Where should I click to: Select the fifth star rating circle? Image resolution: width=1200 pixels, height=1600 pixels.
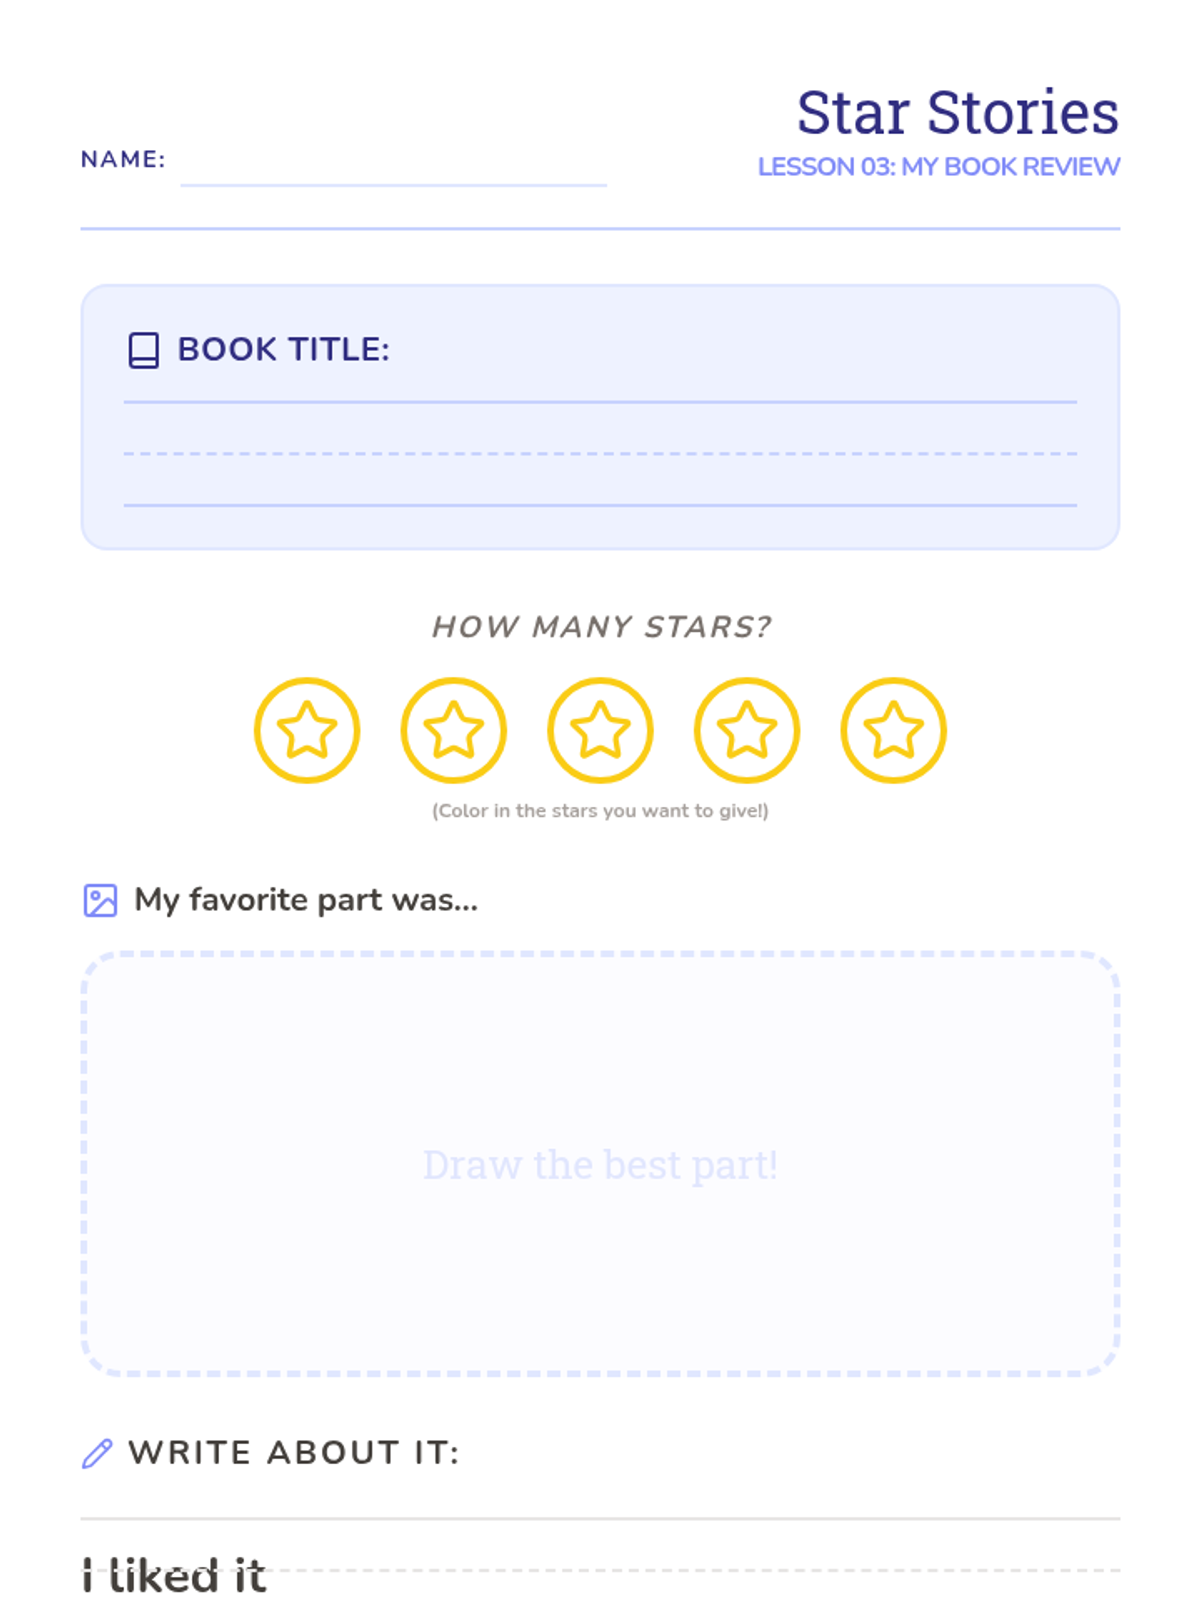click(x=893, y=730)
